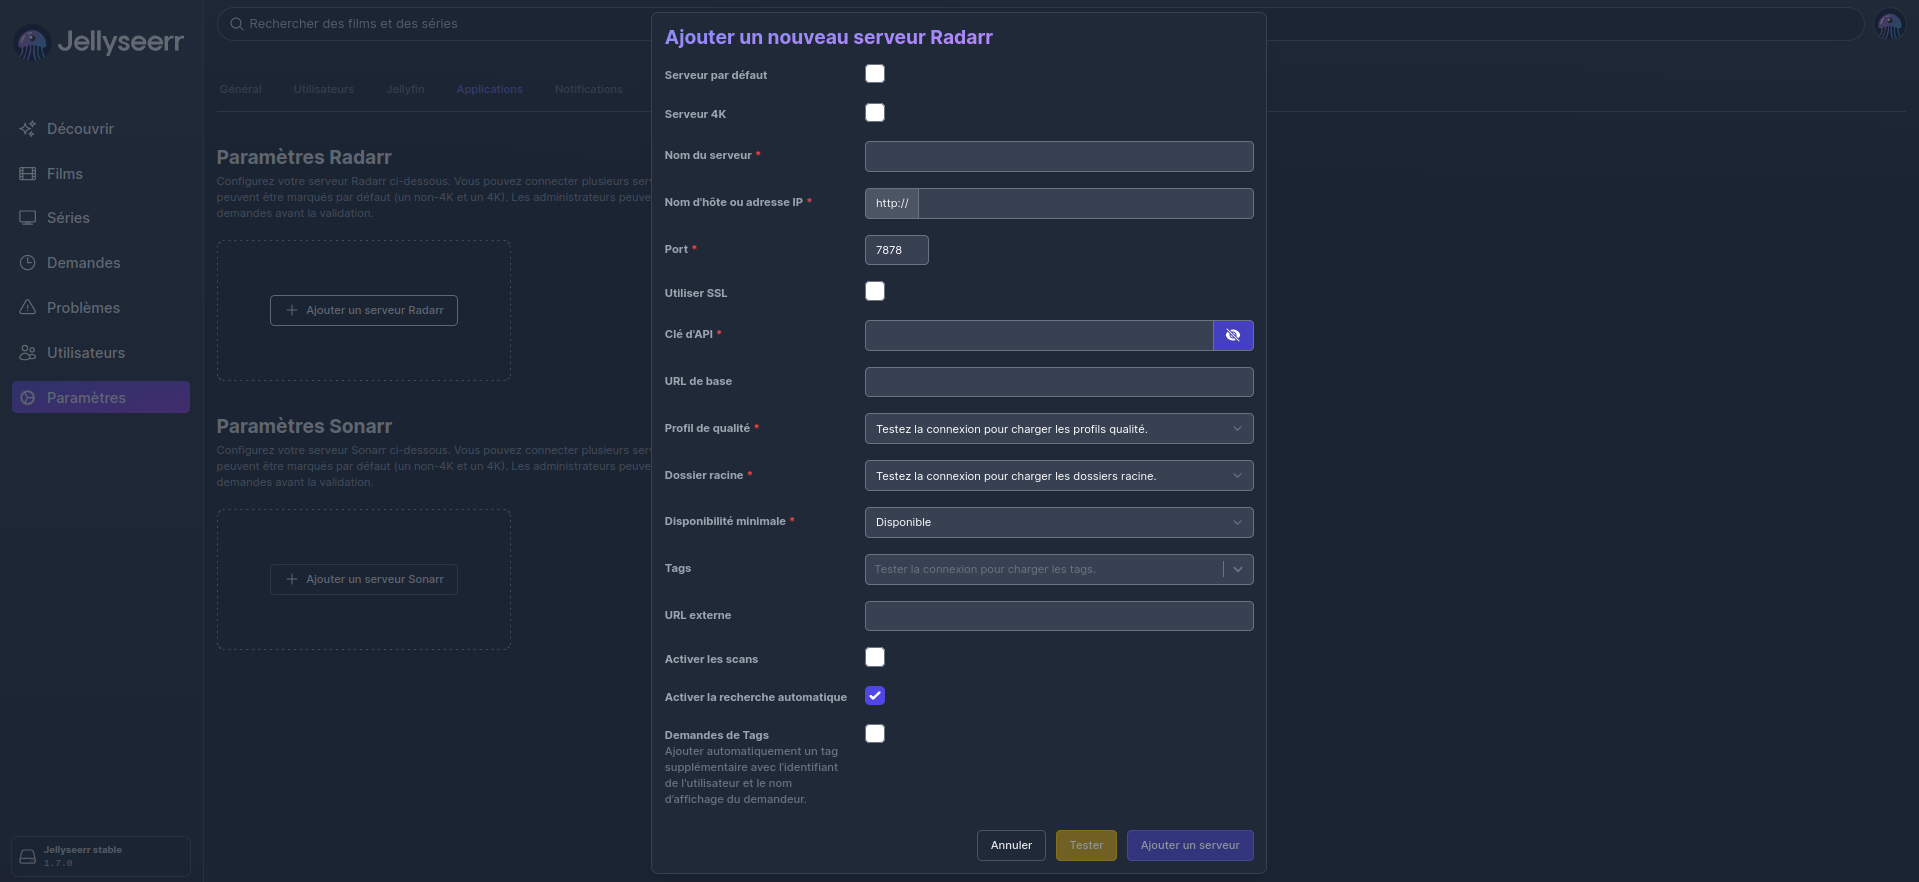Click the Paramètres gear icon
Screen dimensions: 1919x882
(28, 398)
